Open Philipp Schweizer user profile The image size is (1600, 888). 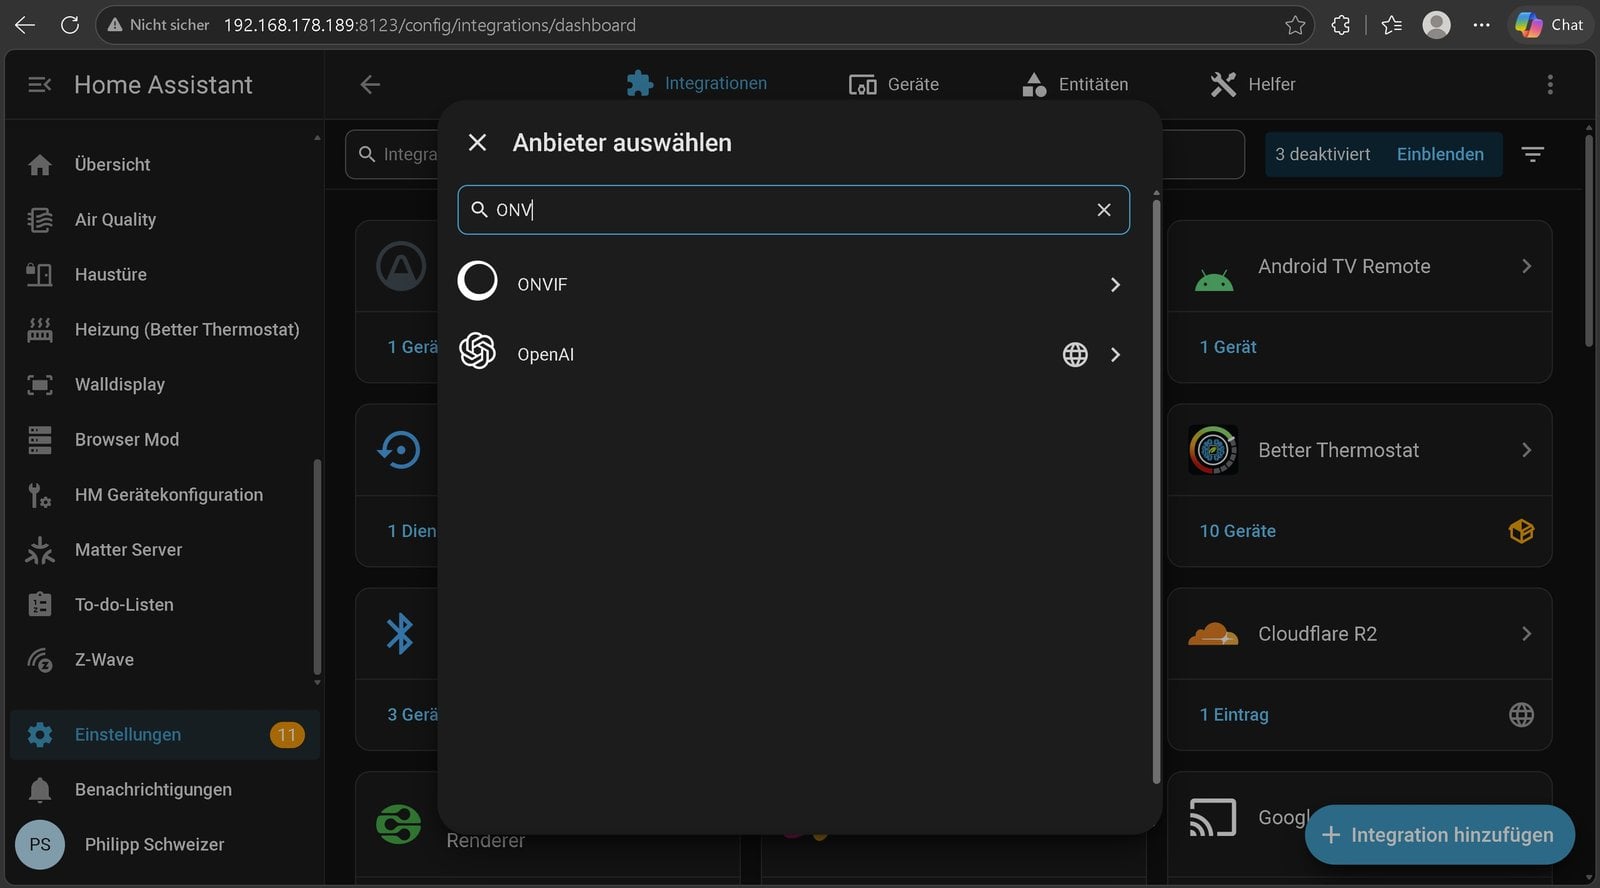coord(165,844)
